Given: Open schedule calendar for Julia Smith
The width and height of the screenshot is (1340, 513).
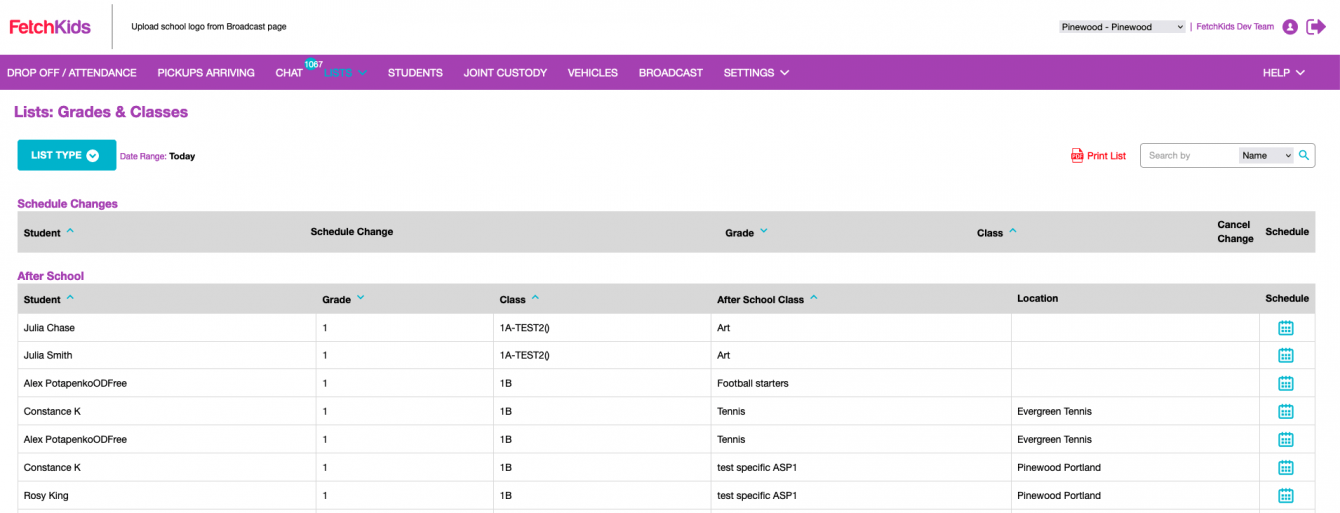Looking at the screenshot, I should pyautogui.click(x=1286, y=355).
